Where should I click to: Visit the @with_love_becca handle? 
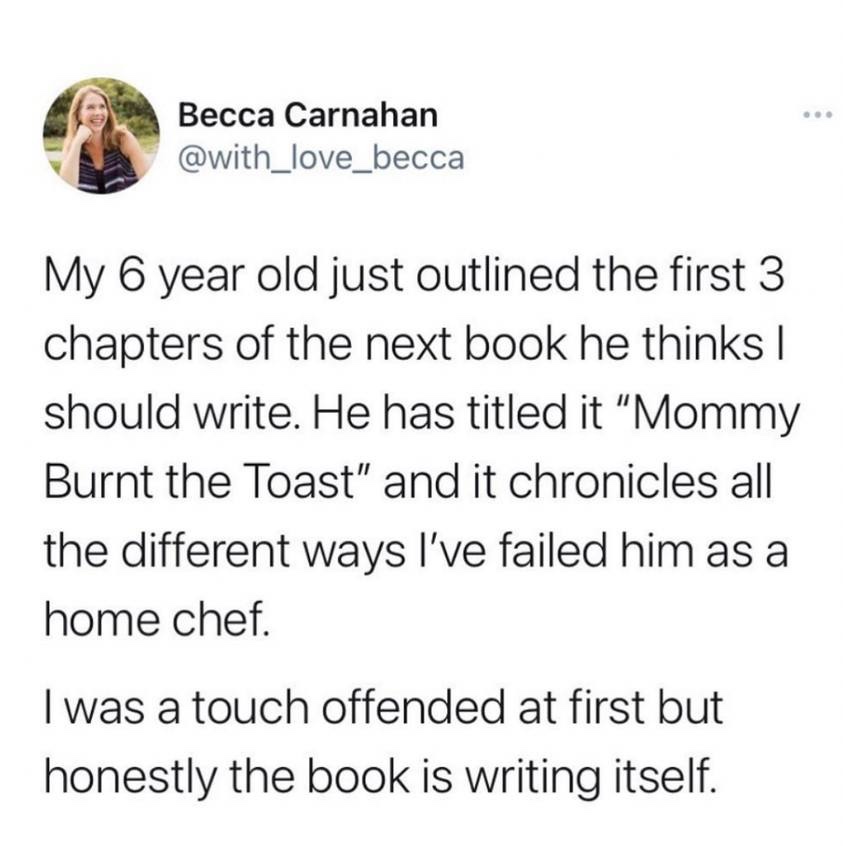click(321, 159)
